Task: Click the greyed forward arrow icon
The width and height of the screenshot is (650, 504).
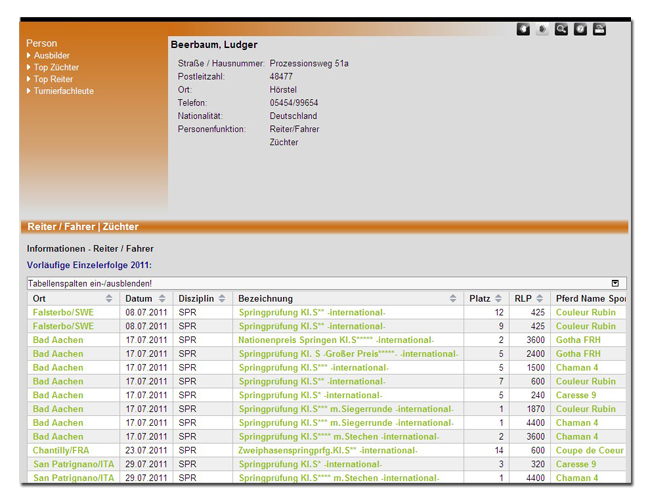Action: click(542, 30)
